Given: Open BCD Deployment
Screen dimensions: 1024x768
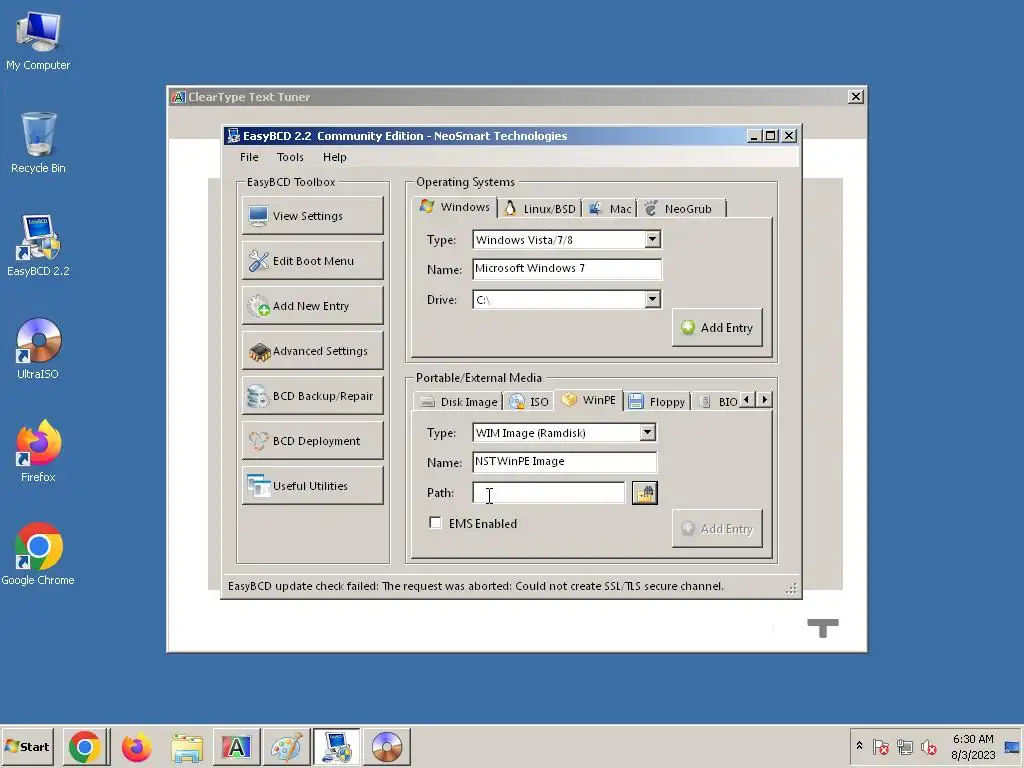Looking at the screenshot, I should coord(312,441).
